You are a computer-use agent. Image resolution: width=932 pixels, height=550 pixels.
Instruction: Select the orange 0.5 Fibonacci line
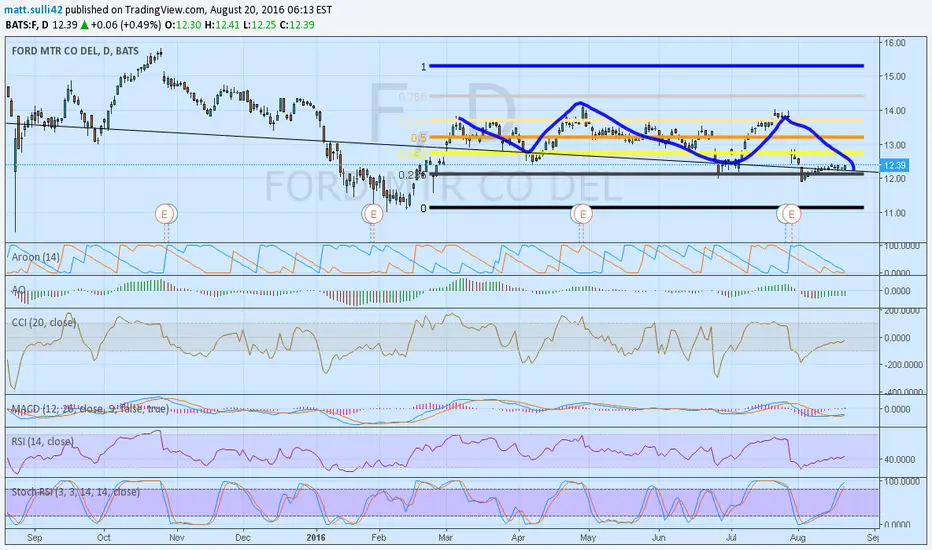(647, 137)
